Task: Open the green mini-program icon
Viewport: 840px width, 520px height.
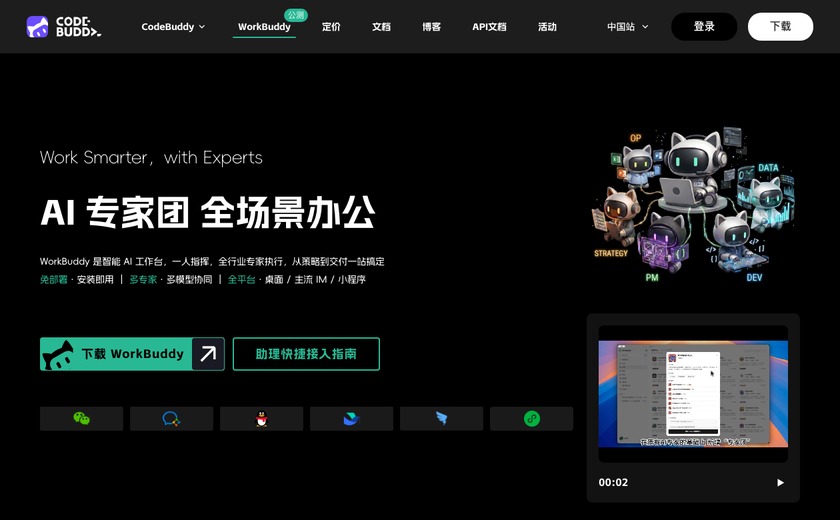Action: [x=531, y=418]
